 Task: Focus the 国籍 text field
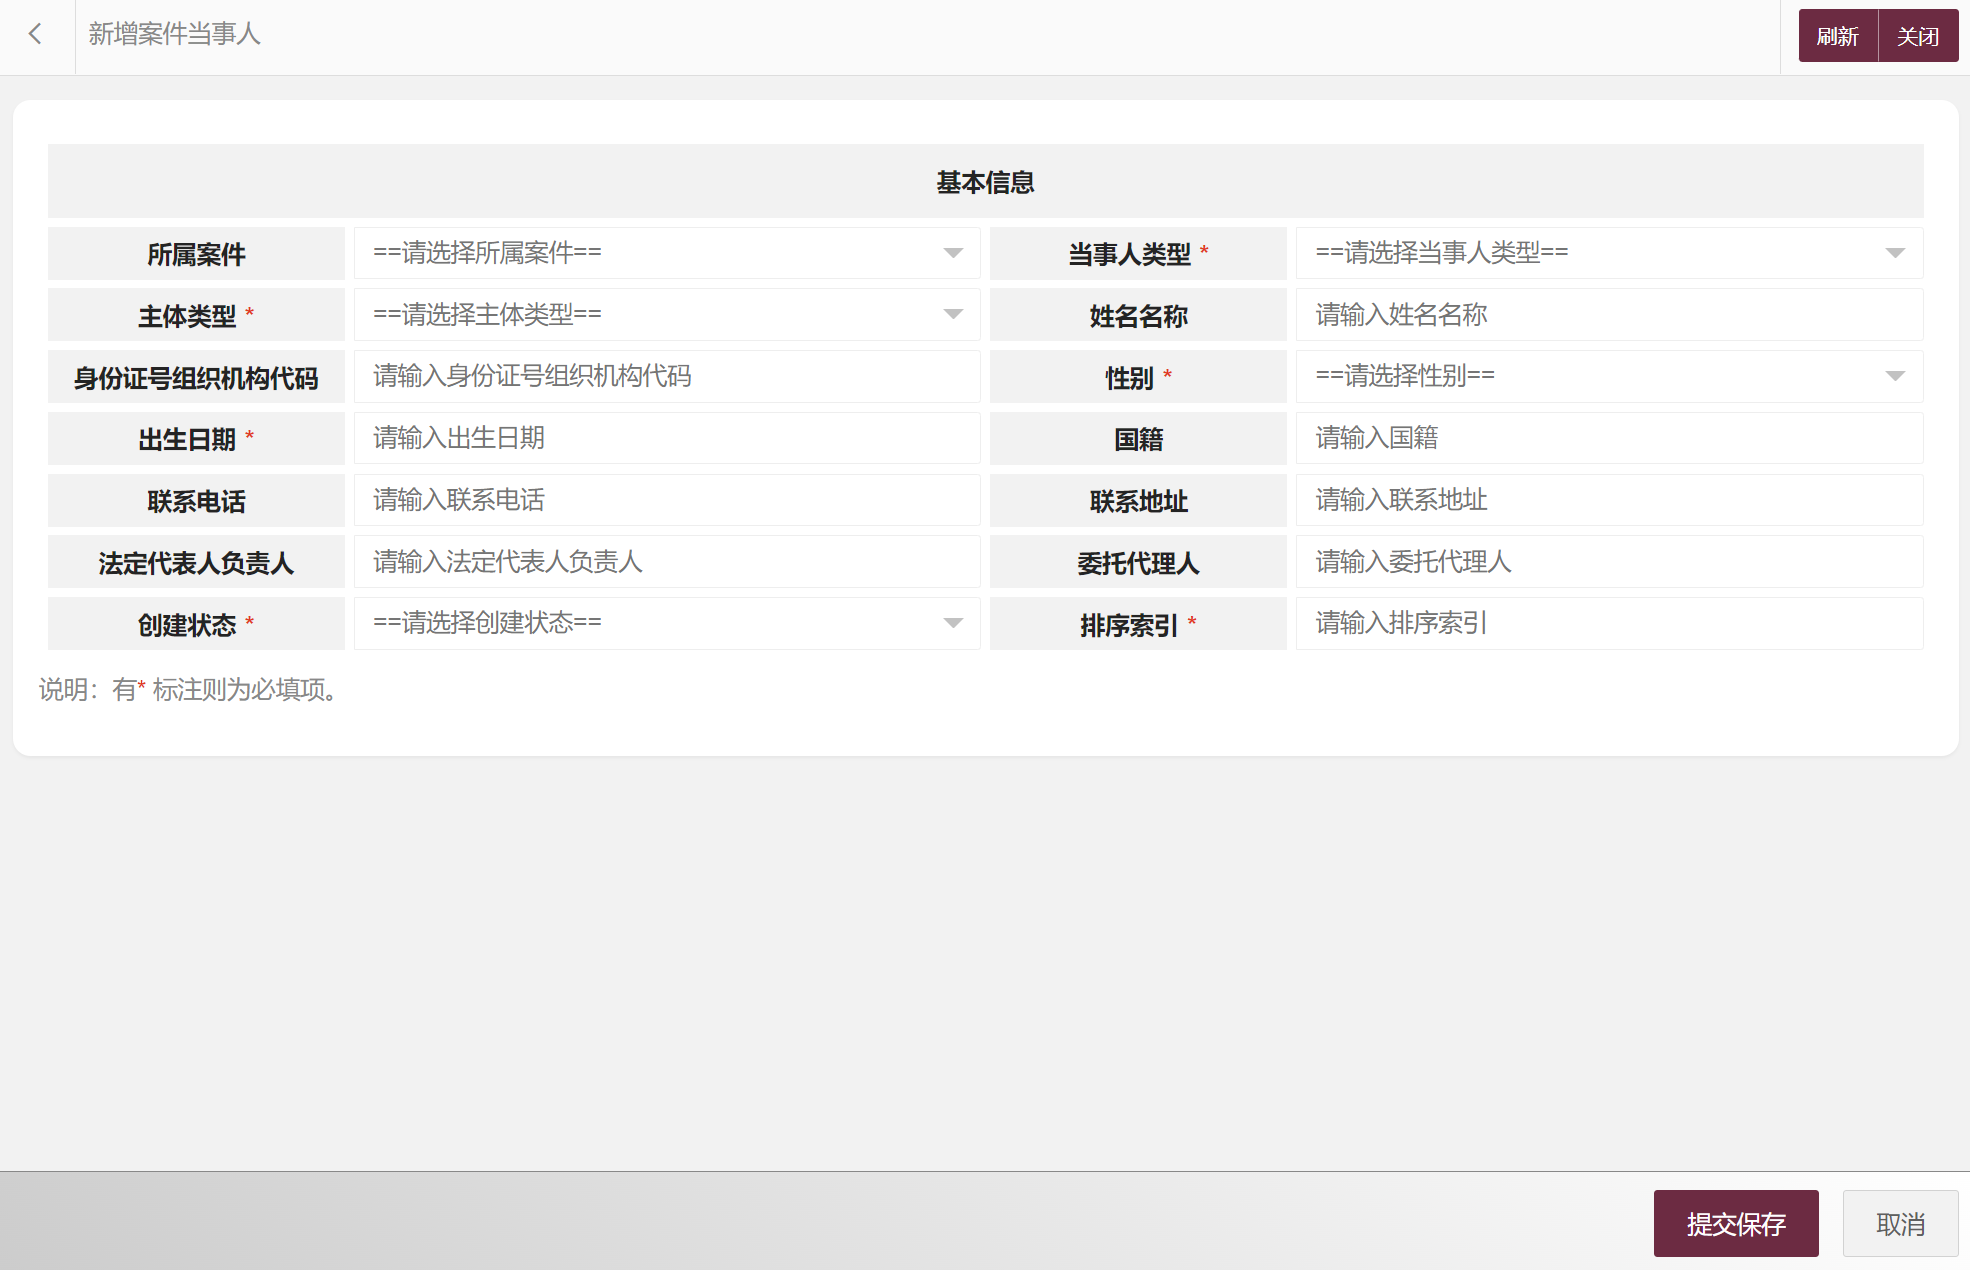[1608, 438]
